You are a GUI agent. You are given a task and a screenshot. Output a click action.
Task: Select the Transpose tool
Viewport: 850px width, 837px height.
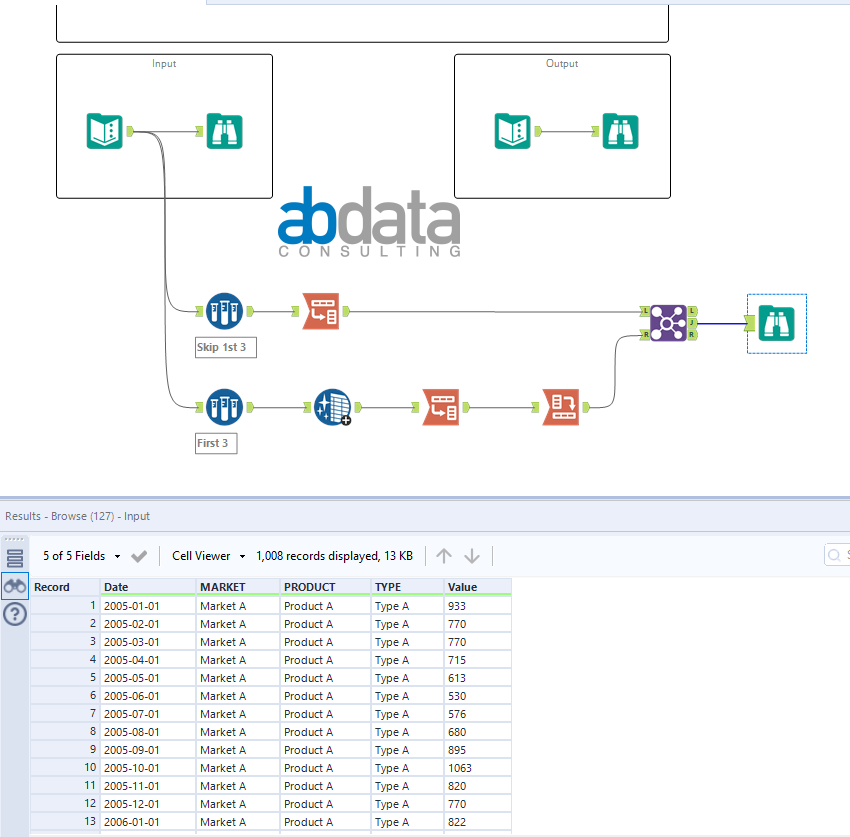pos(561,407)
